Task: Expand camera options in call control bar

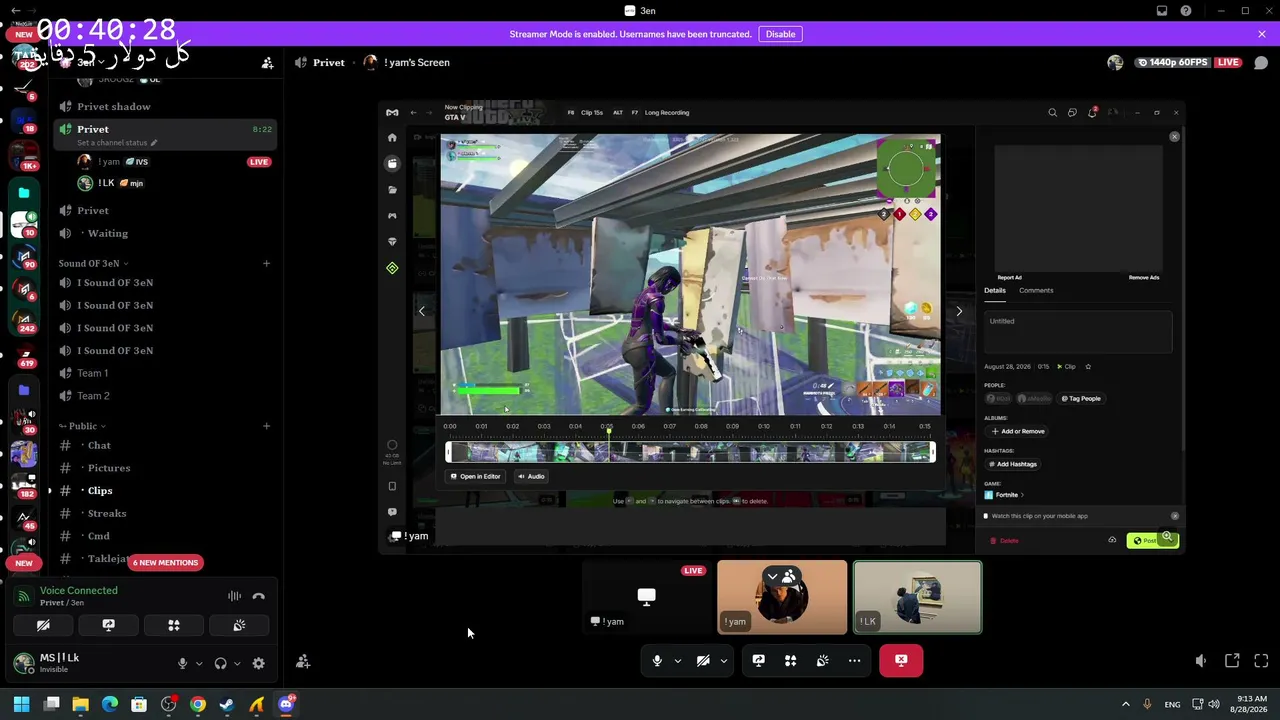Action: (x=724, y=660)
